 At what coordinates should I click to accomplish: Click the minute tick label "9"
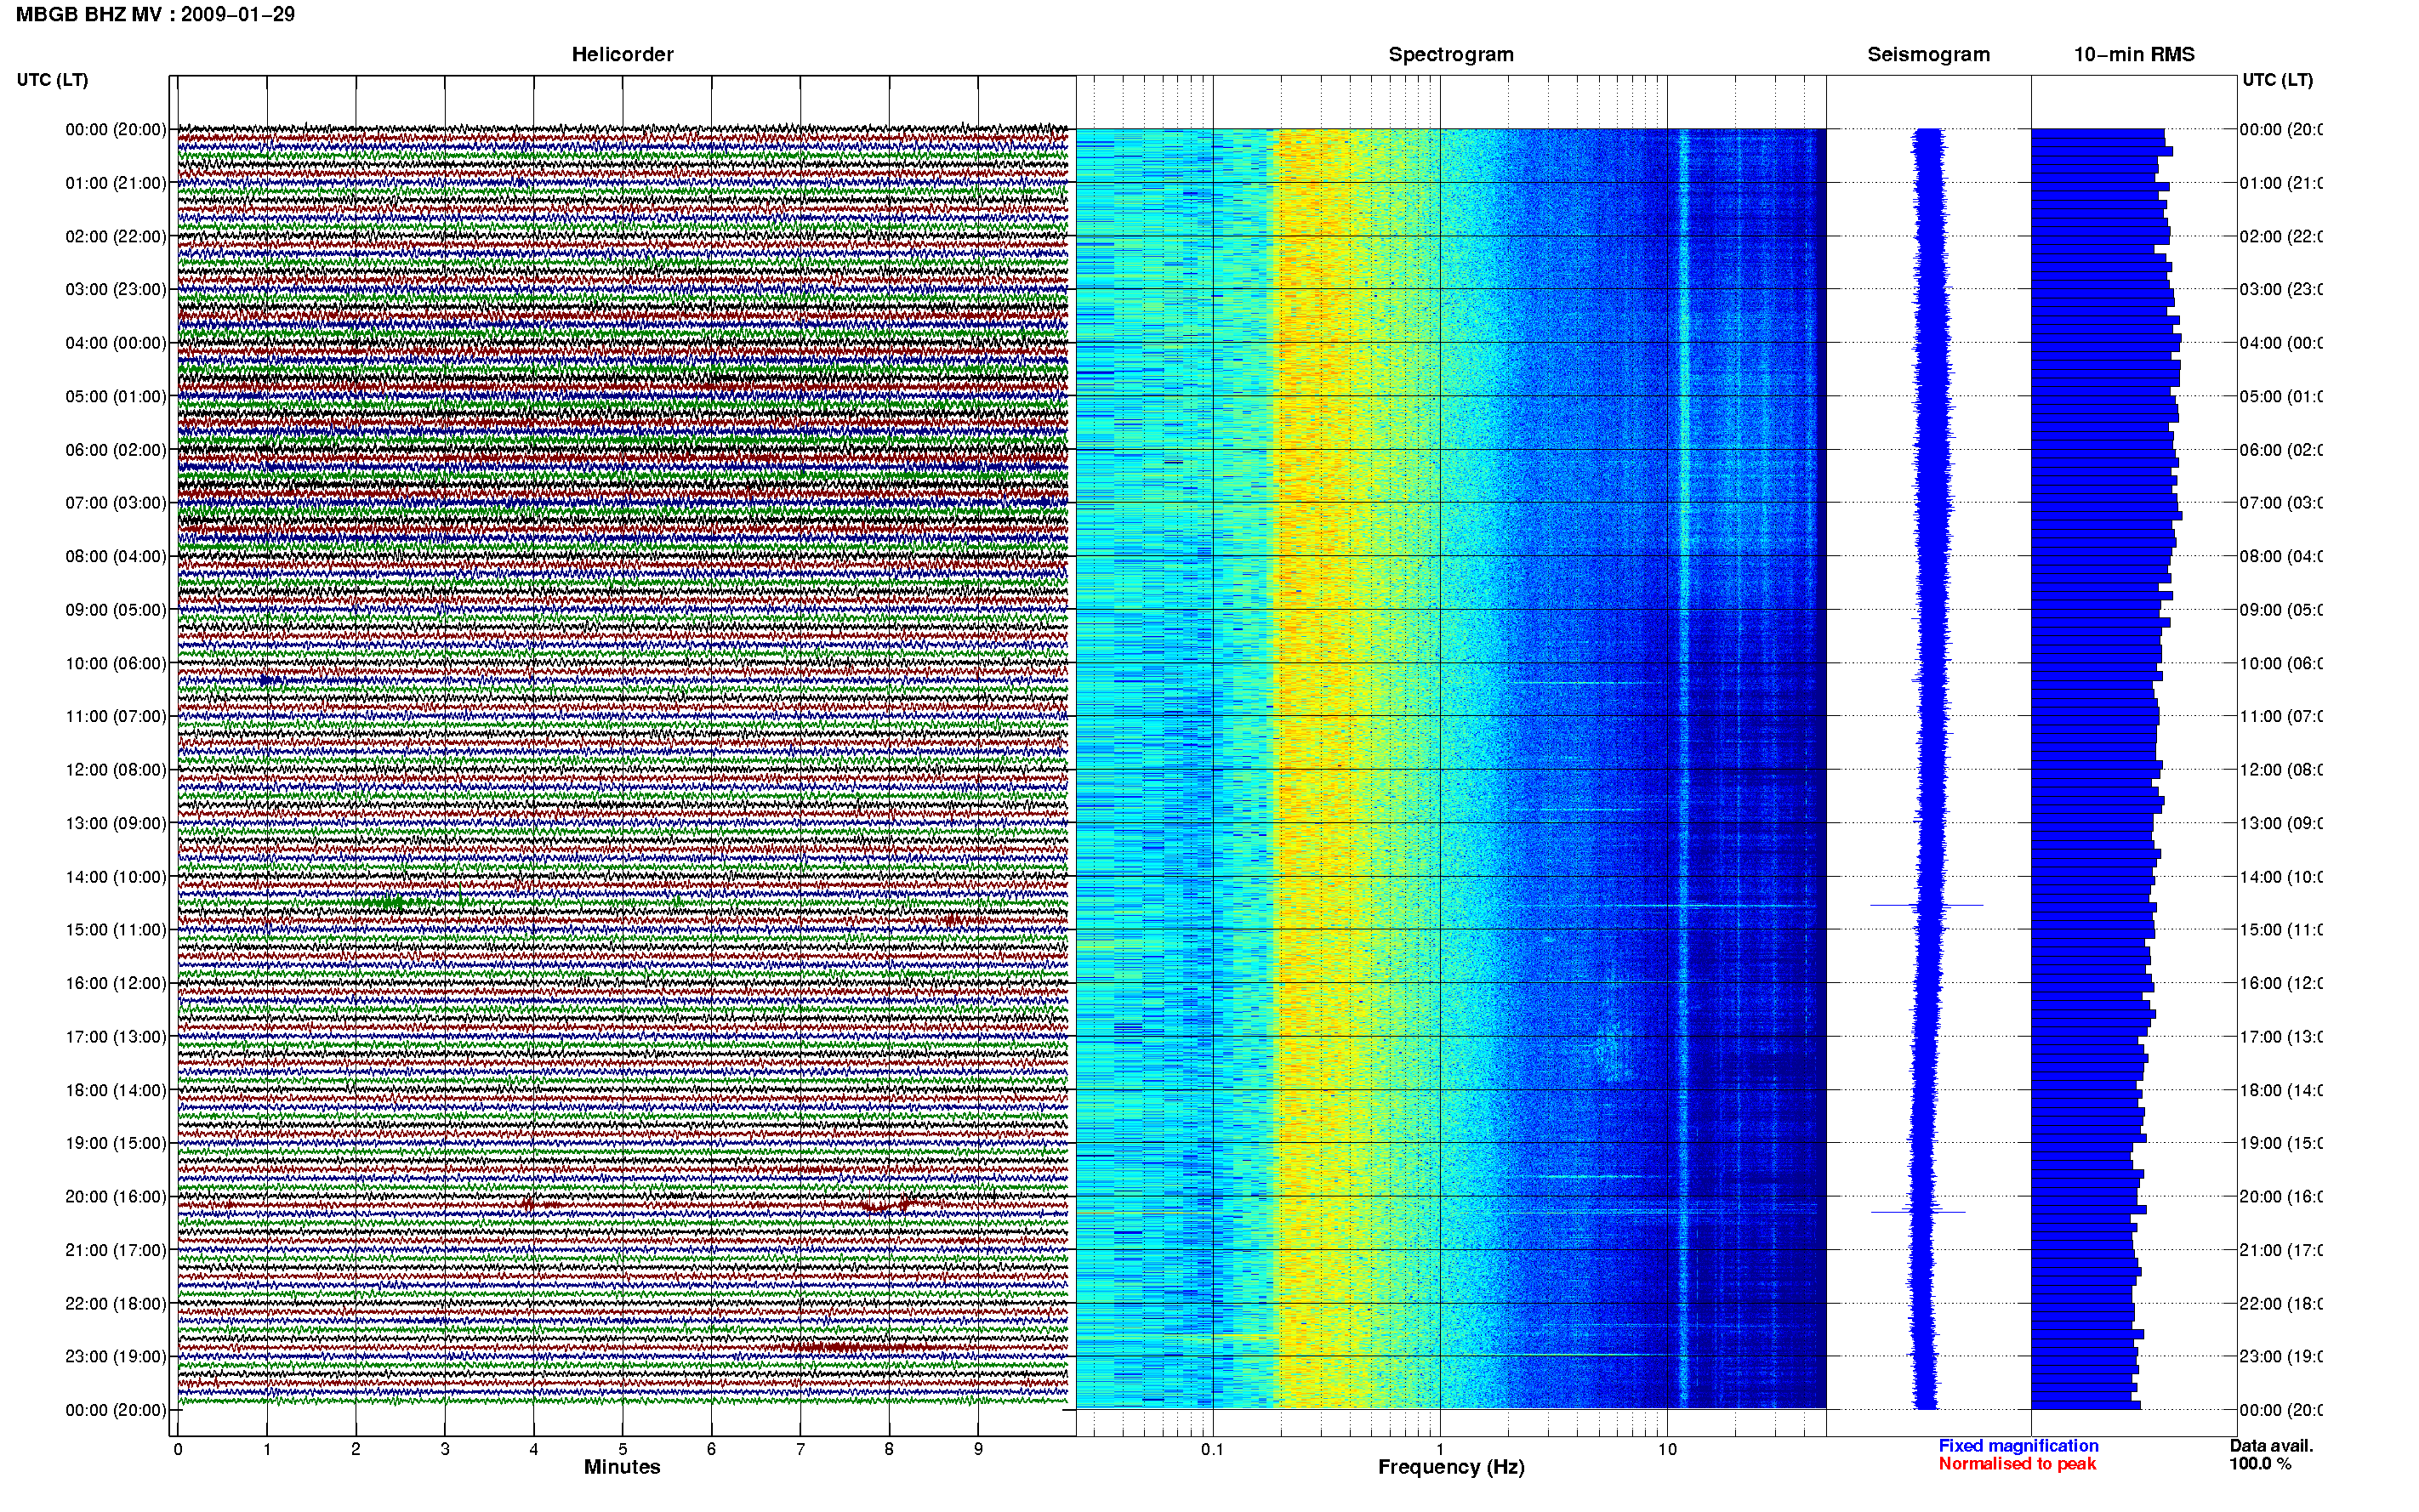978,1449
